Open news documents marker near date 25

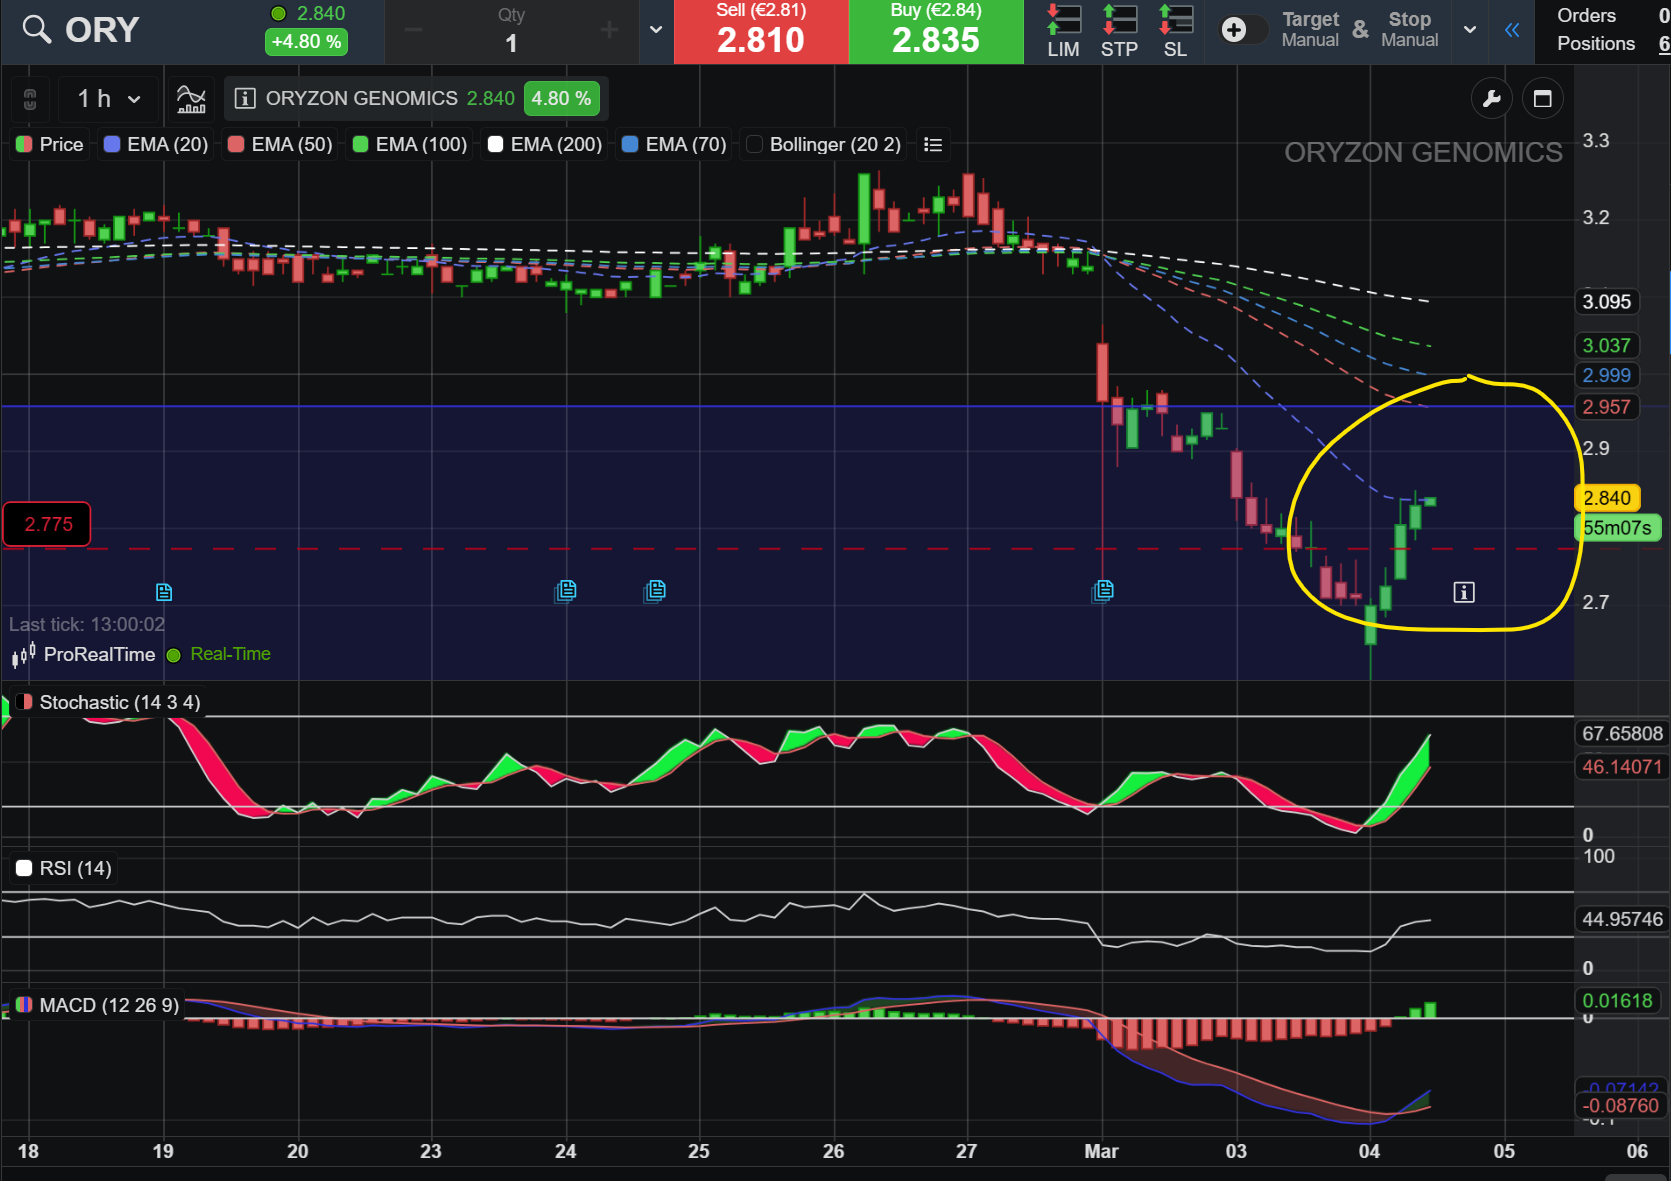tap(655, 591)
